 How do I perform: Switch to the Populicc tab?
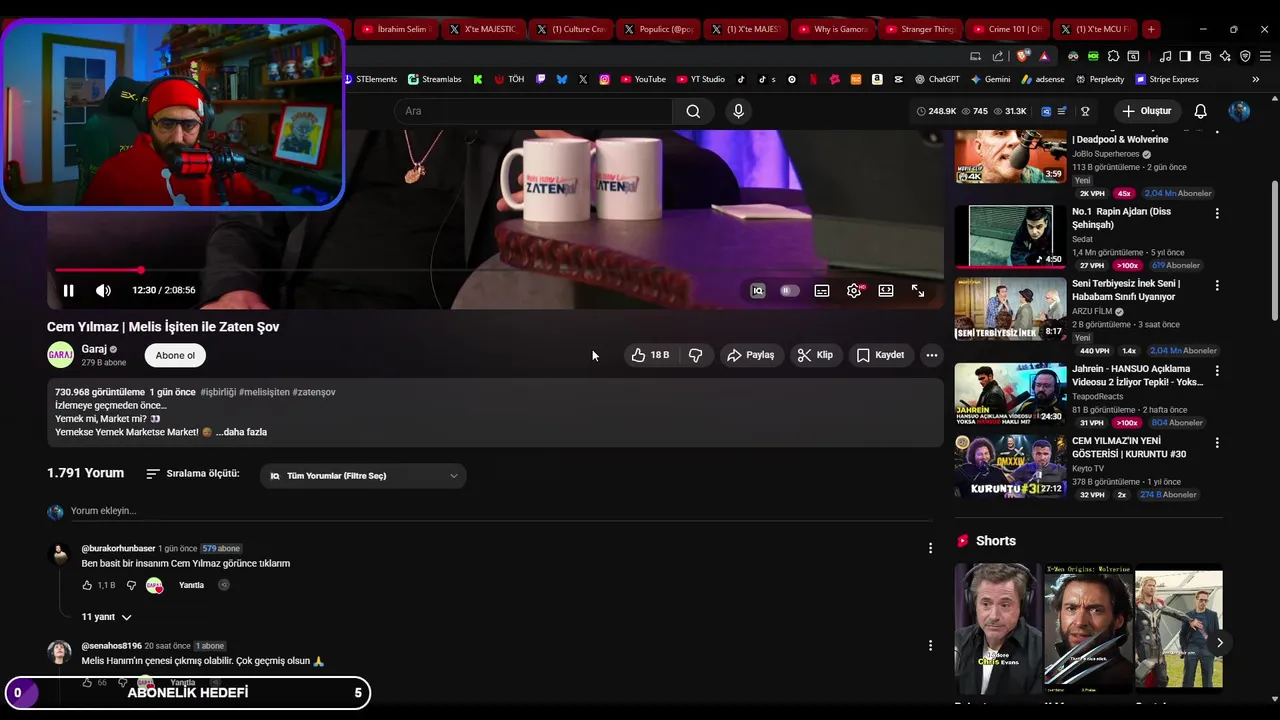point(658,29)
